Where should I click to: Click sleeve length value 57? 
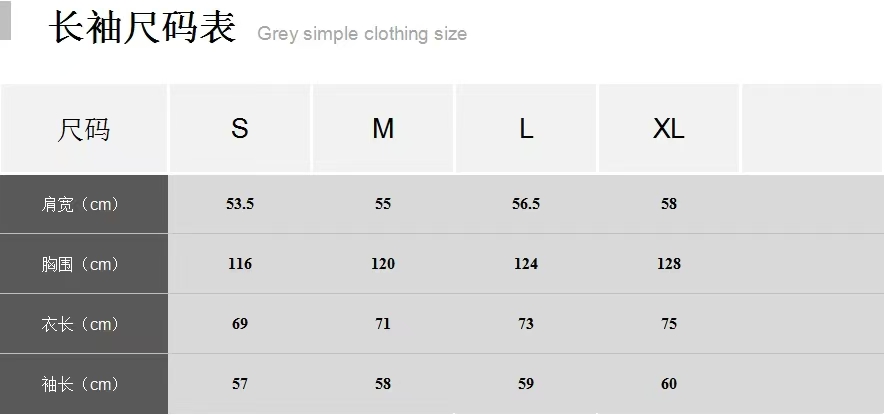tap(240, 384)
